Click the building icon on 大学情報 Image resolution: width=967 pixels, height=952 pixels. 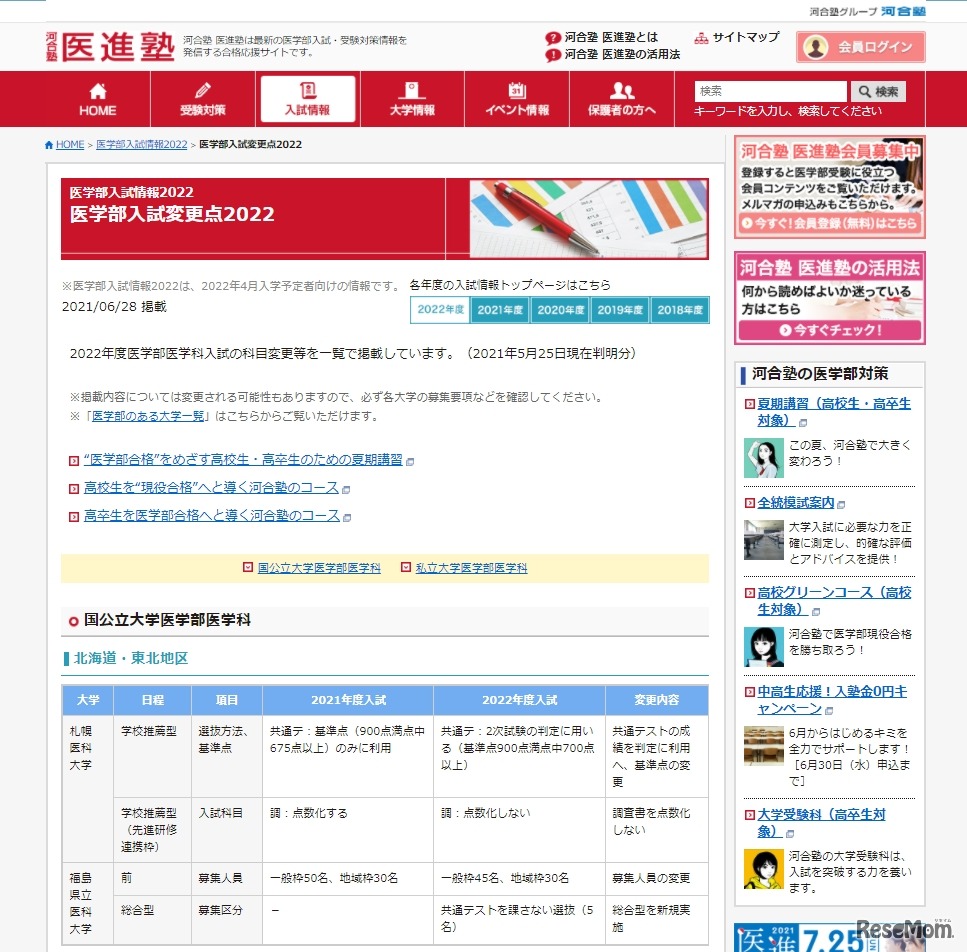tap(412, 88)
